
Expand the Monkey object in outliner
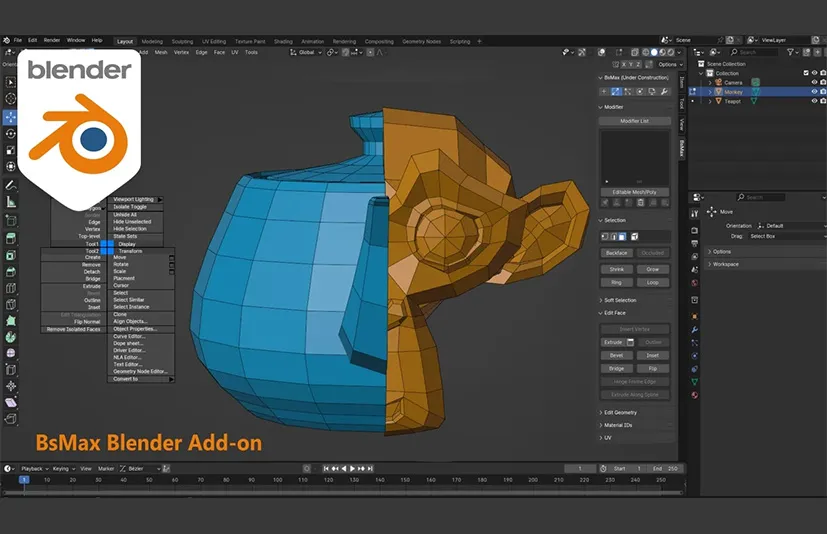pyautogui.click(x=710, y=92)
